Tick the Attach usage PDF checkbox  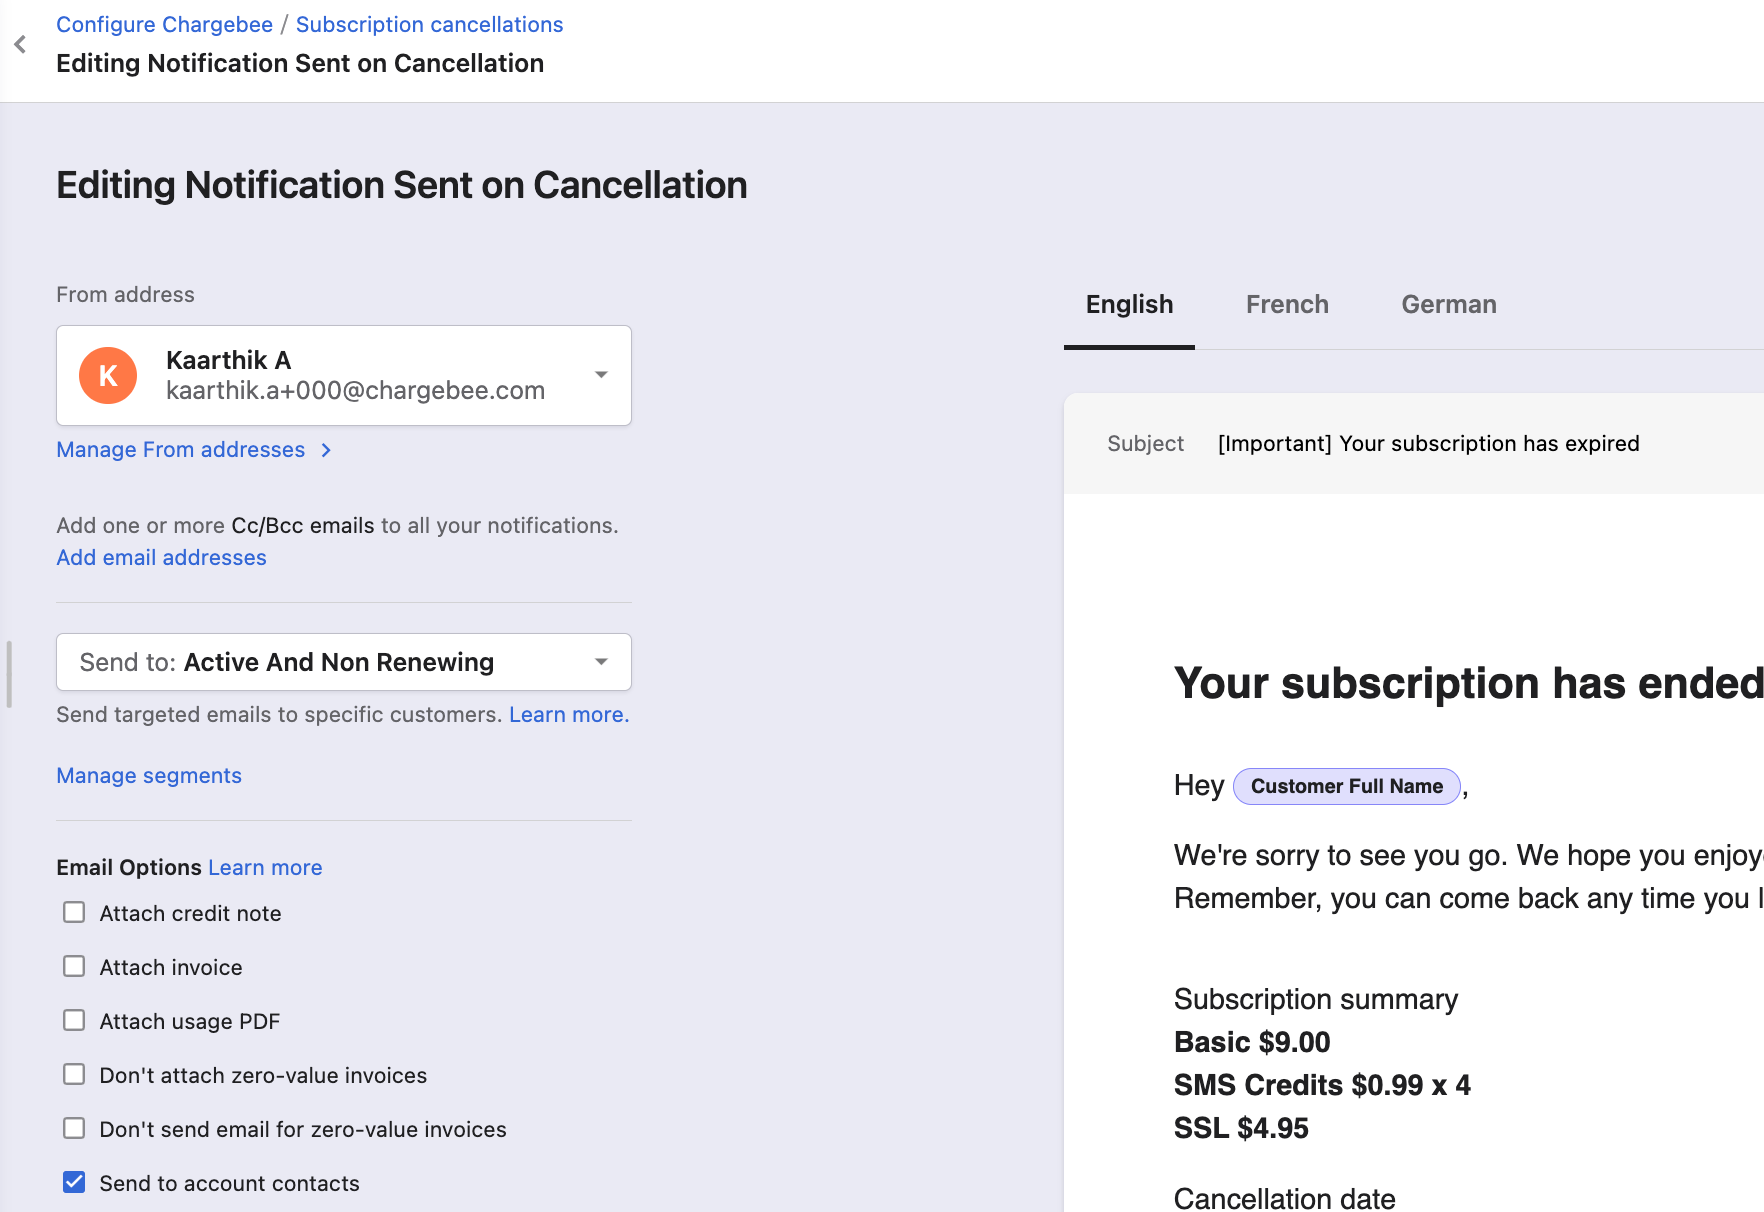click(x=74, y=1020)
